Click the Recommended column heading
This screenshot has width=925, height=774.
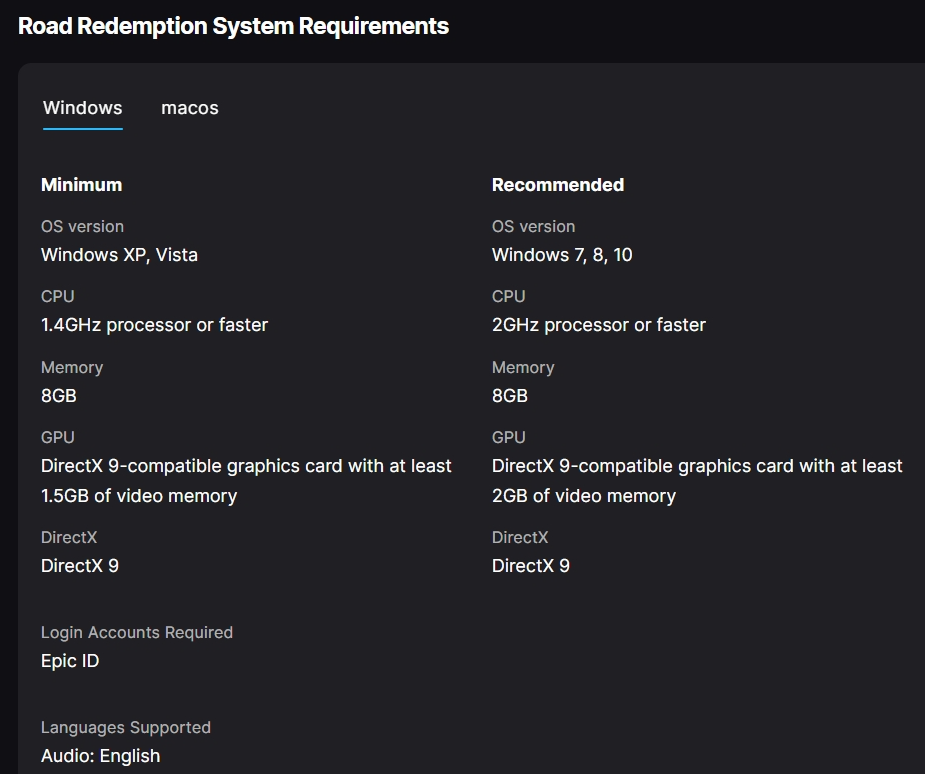[x=558, y=185]
